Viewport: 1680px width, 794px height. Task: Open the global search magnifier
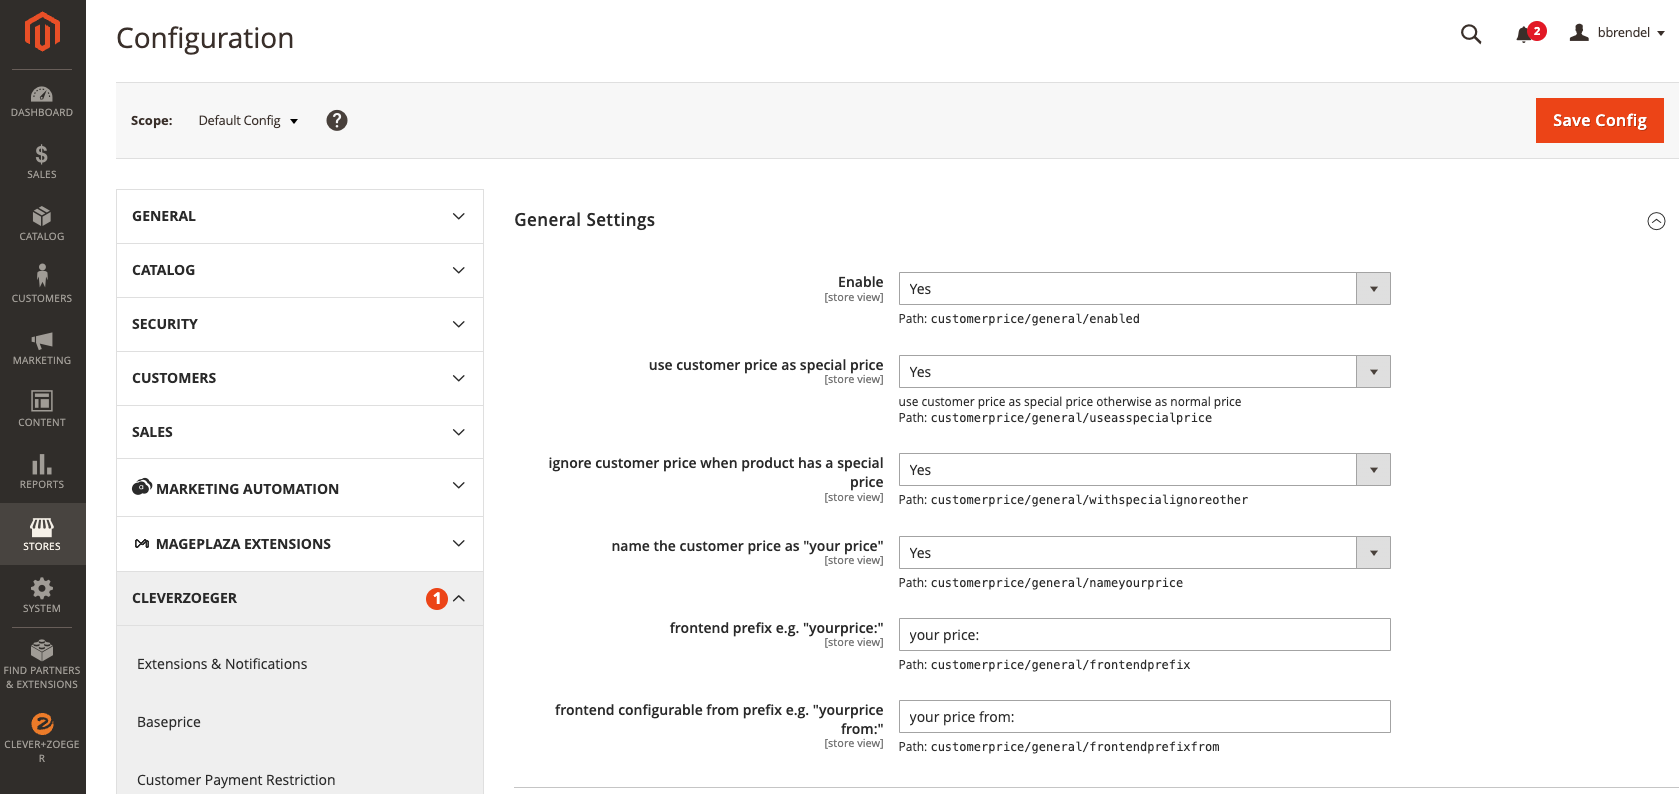click(x=1471, y=34)
